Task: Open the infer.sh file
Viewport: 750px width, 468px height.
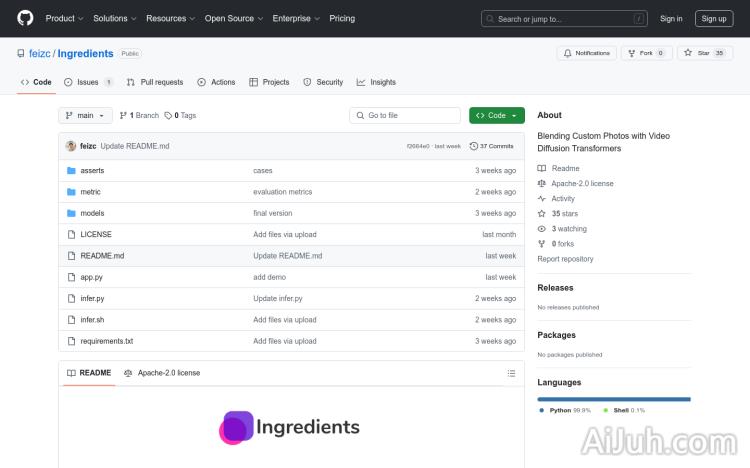Action: pos(92,320)
